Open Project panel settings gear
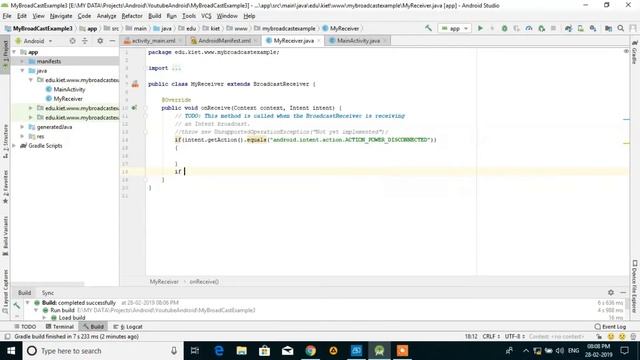This screenshot has height=360, width=640. click(x=100, y=41)
